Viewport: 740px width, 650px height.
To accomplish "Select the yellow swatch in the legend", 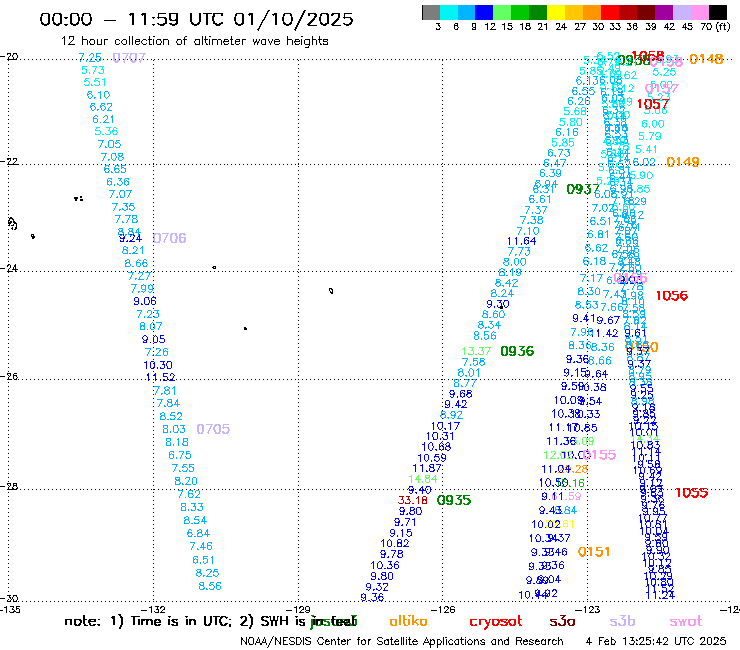I will tap(556, 12).
